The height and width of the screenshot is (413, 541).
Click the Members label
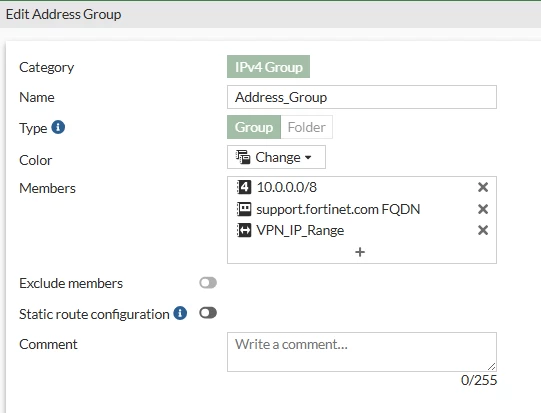point(47,188)
